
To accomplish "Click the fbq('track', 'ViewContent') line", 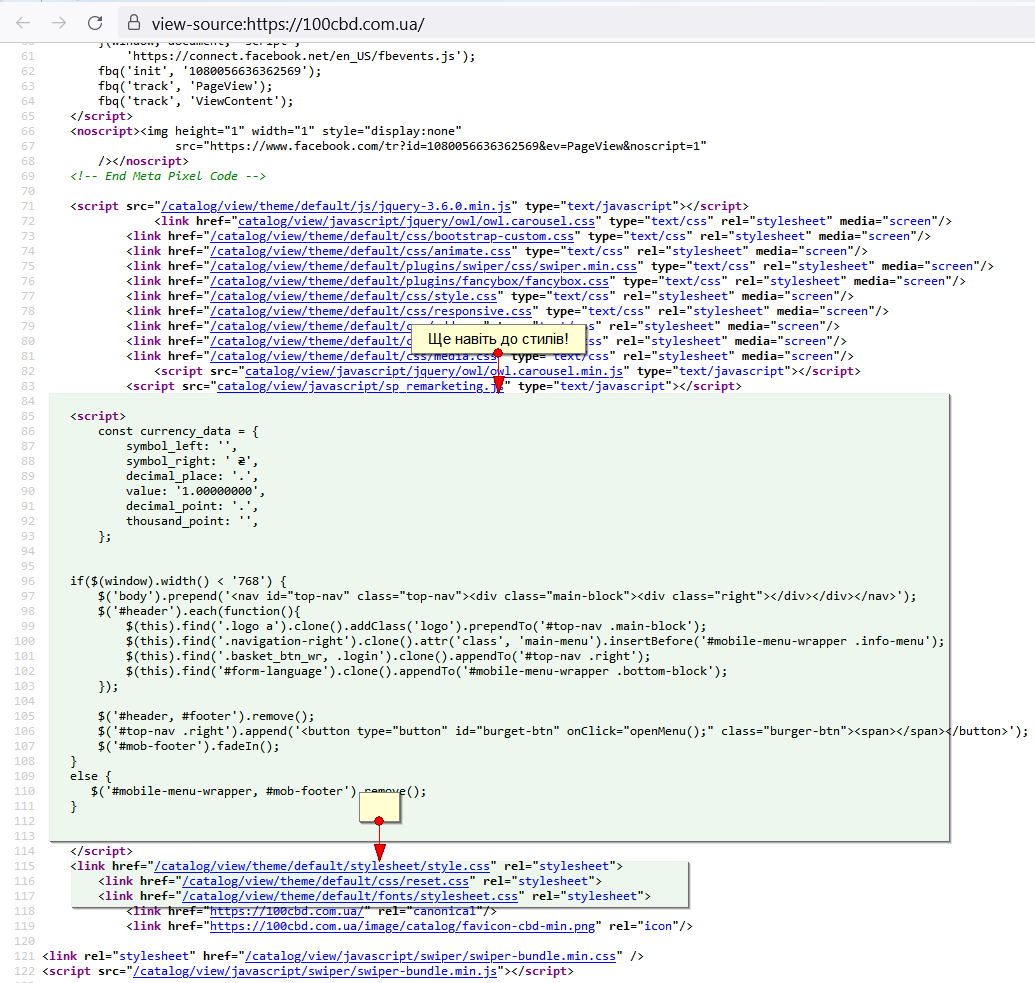I will point(195,101).
